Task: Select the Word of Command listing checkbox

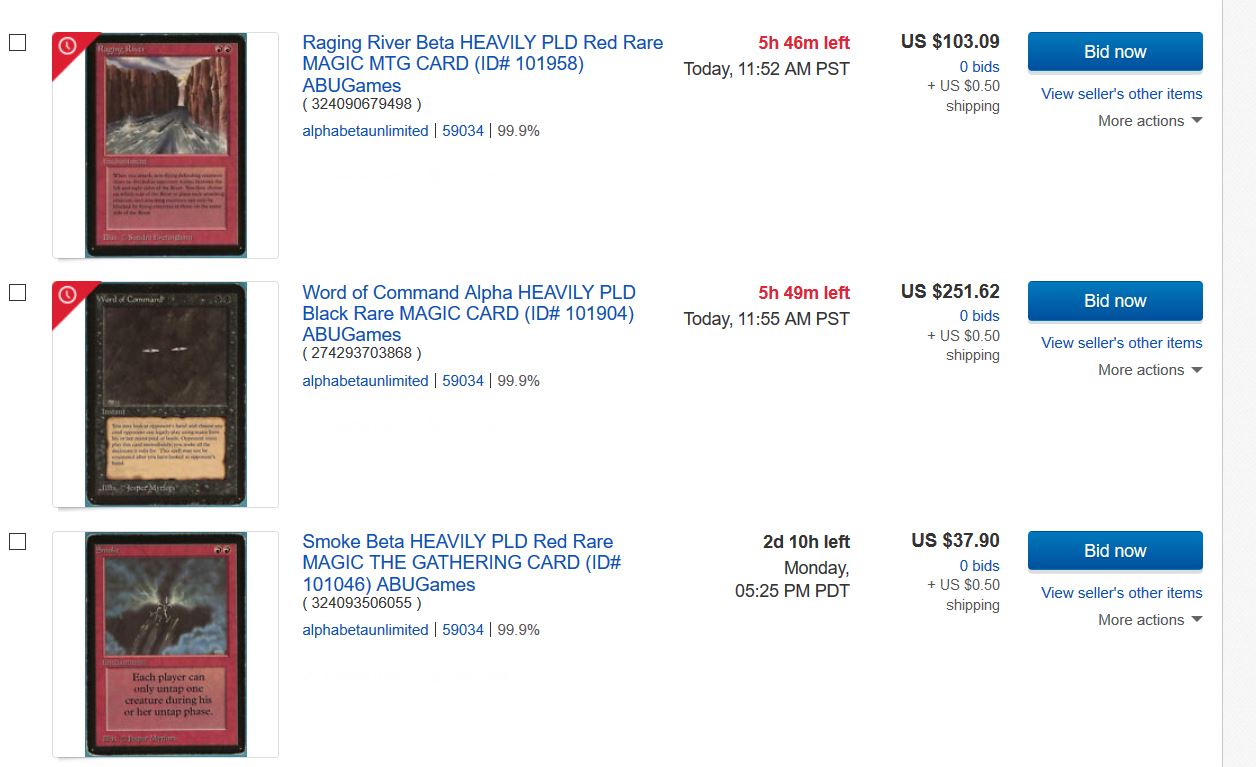Action: pos(17,292)
